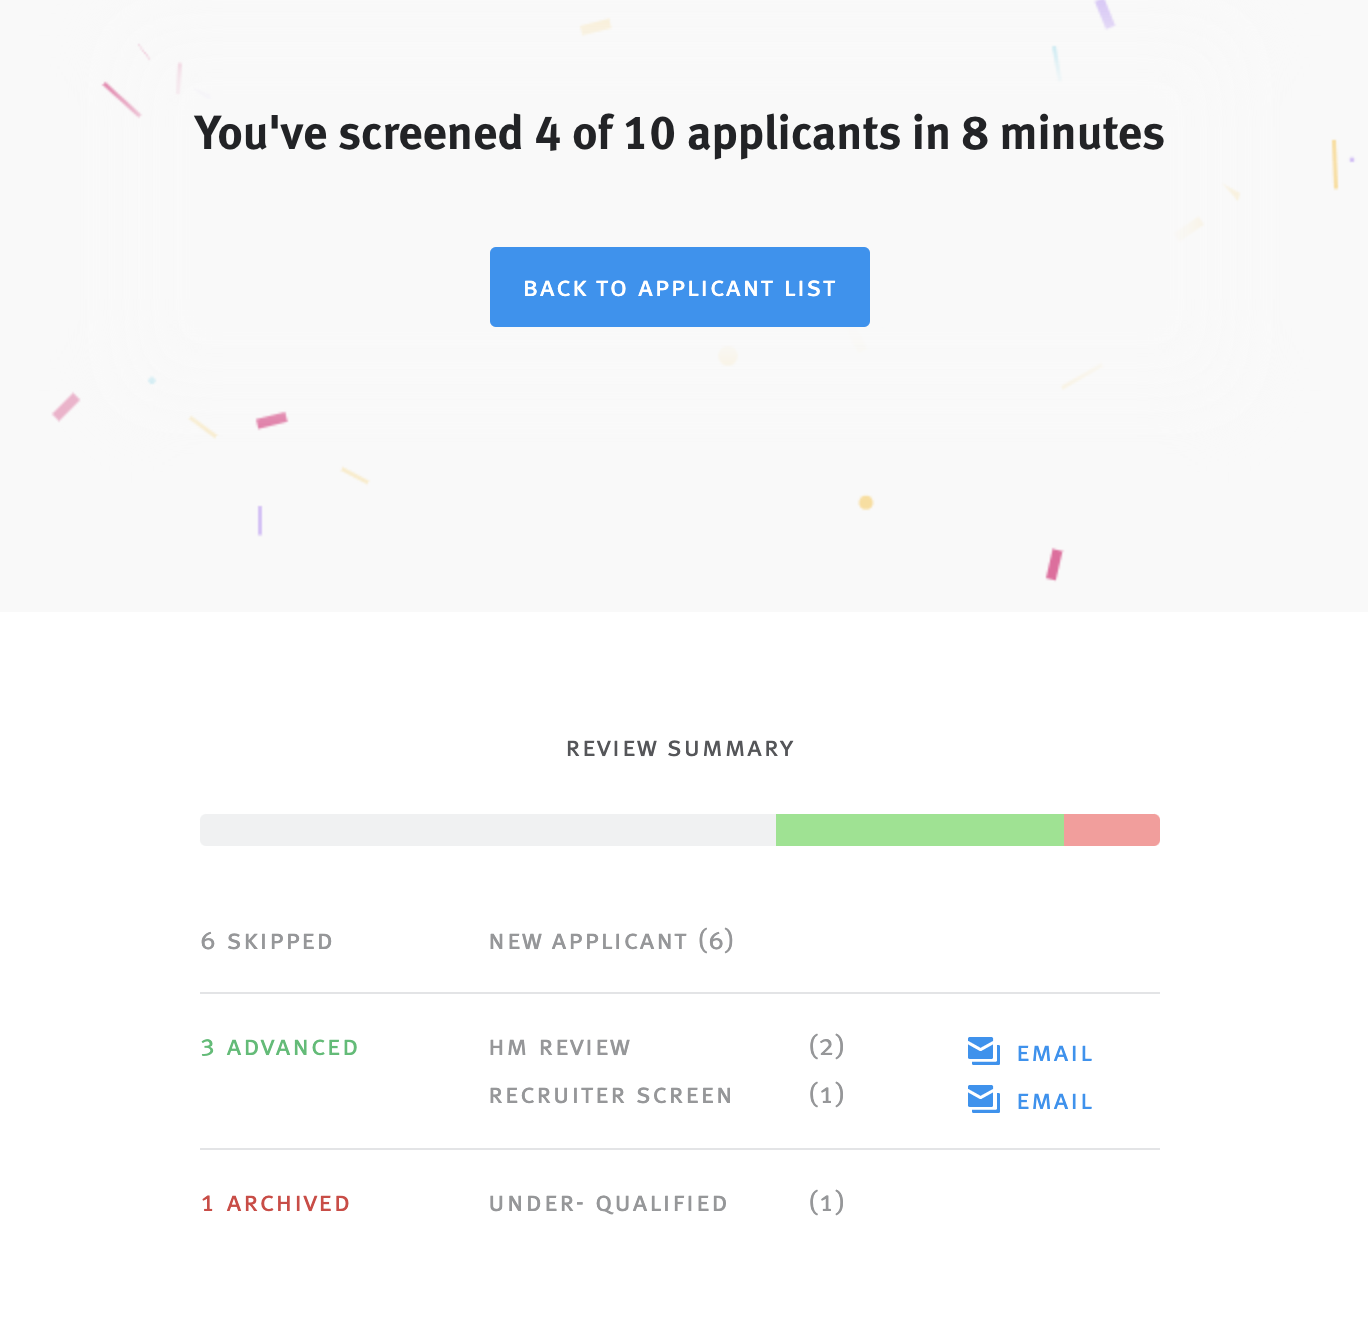Click the New Applicant (6) entry
The image size is (1368, 1338).
pos(611,941)
